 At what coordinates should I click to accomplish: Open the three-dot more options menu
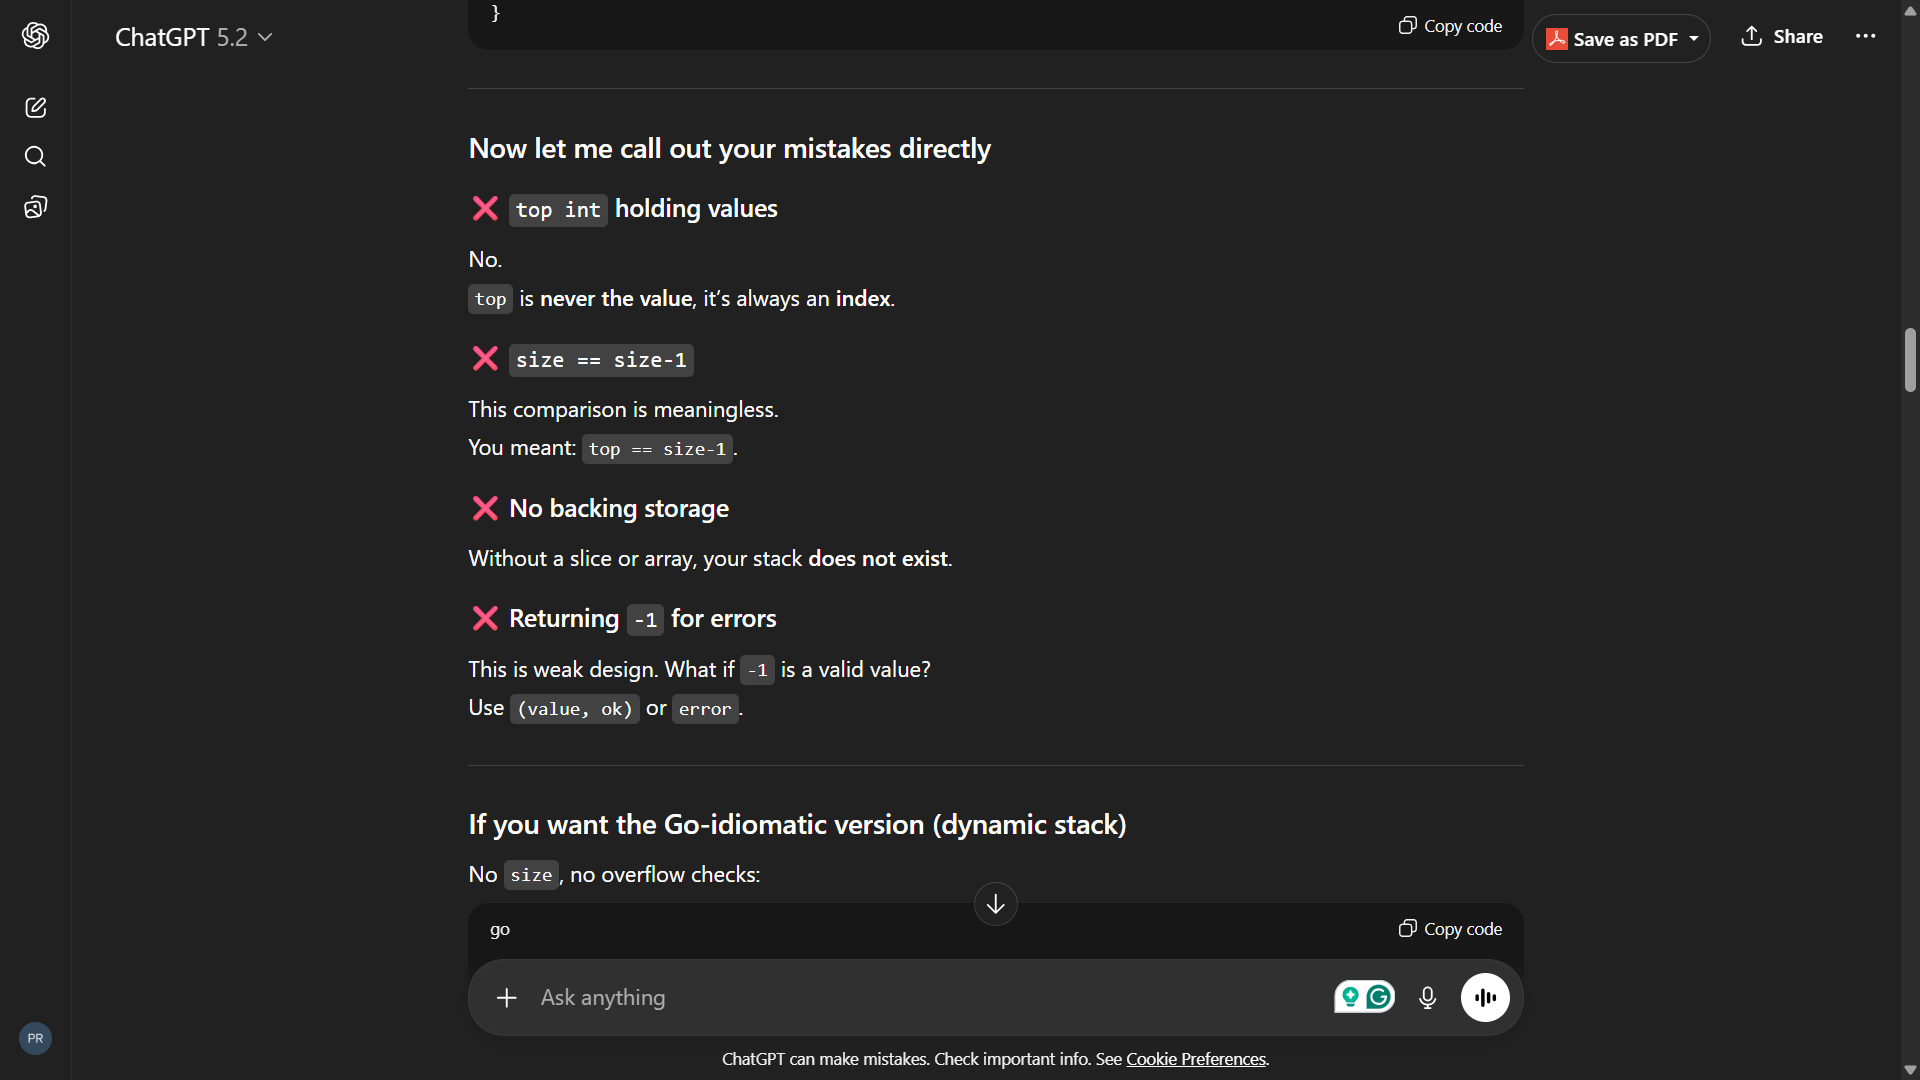pyautogui.click(x=1865, y=37)
